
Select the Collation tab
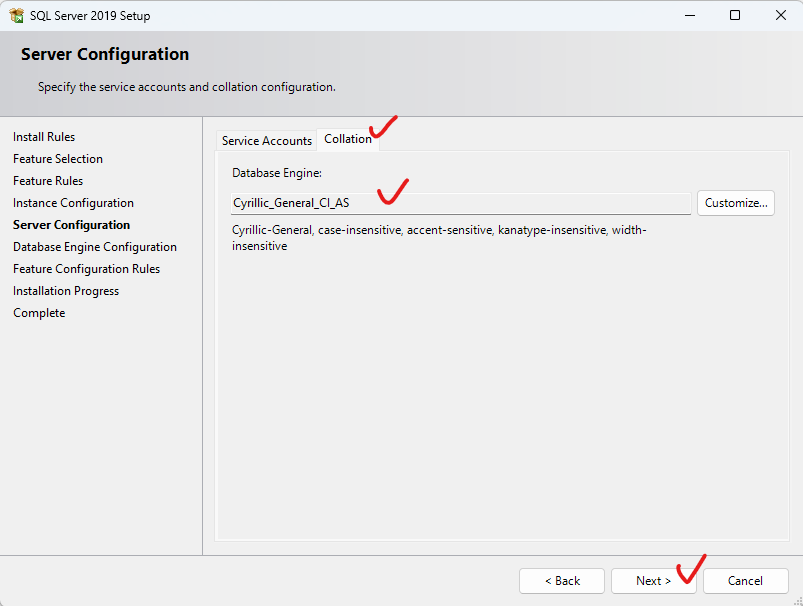tap(348, 139)
